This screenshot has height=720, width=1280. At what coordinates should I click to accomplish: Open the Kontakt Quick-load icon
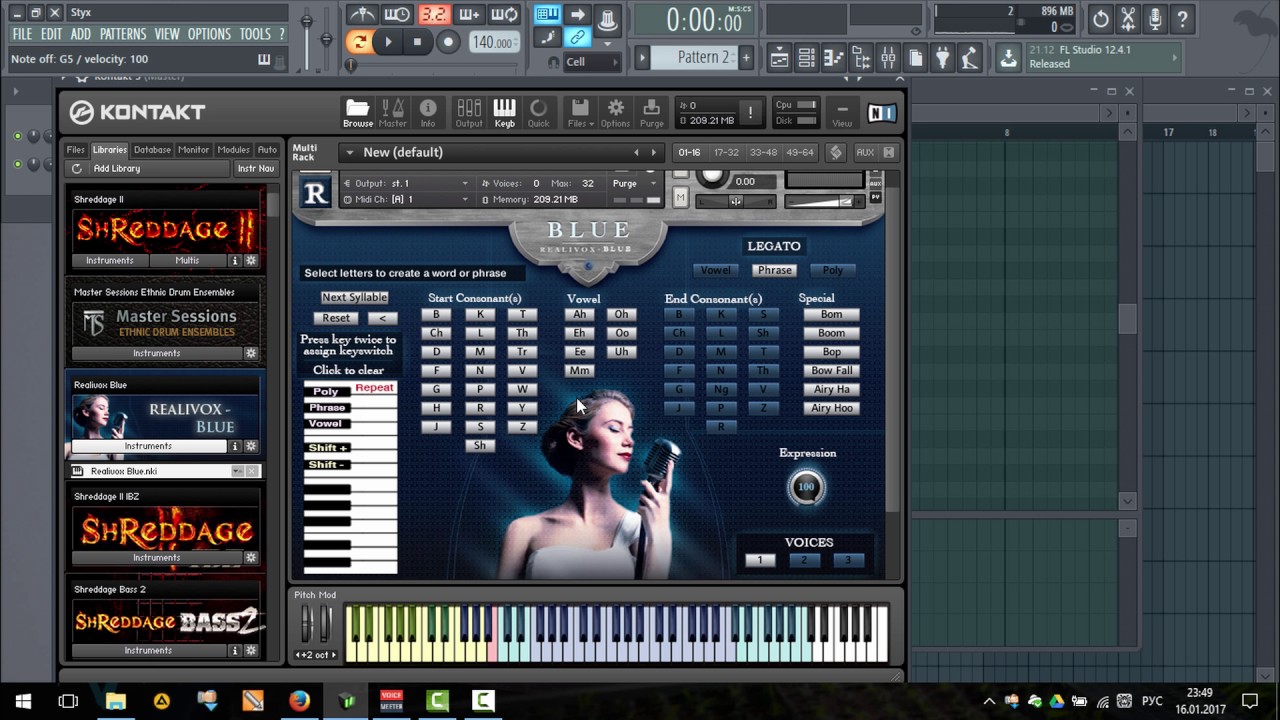click(538, 113)
